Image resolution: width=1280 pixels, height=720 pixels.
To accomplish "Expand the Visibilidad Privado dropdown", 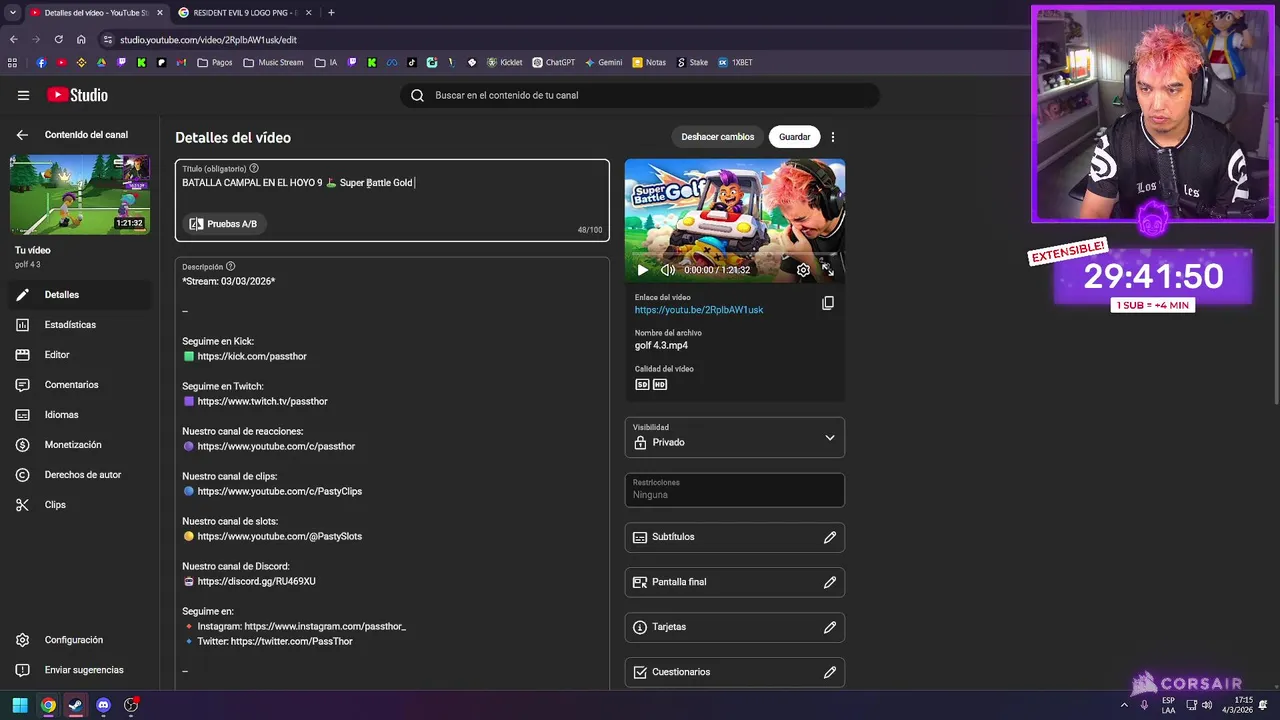I will pos(735,437).
